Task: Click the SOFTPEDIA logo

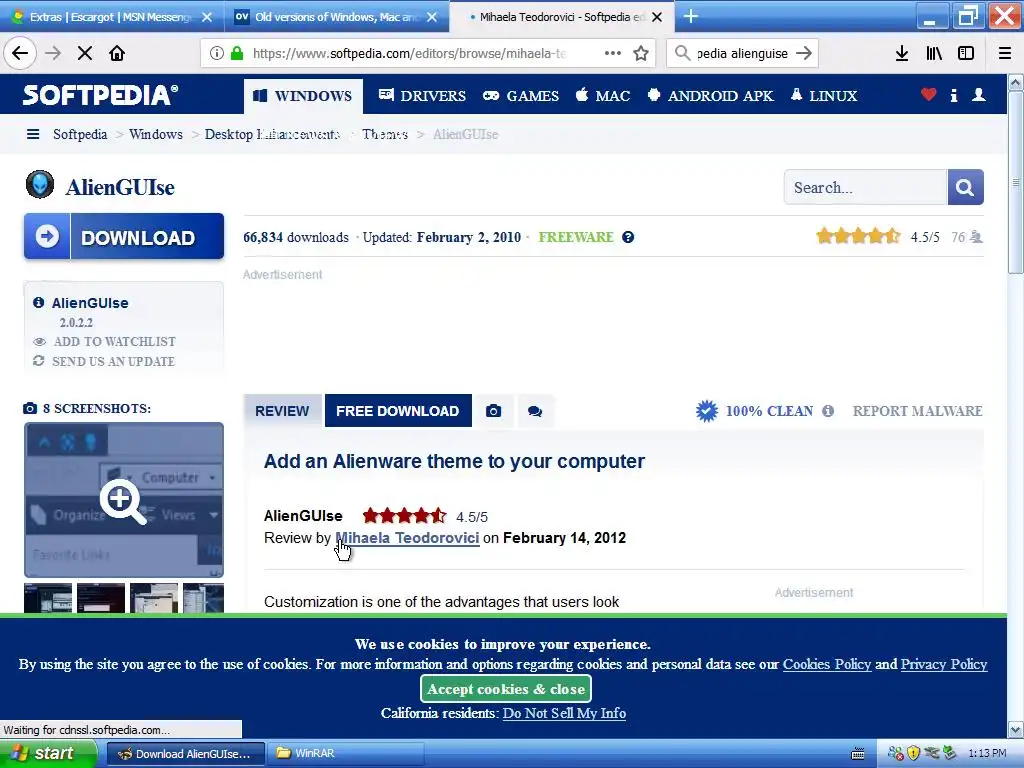Action: click(100, 95)
